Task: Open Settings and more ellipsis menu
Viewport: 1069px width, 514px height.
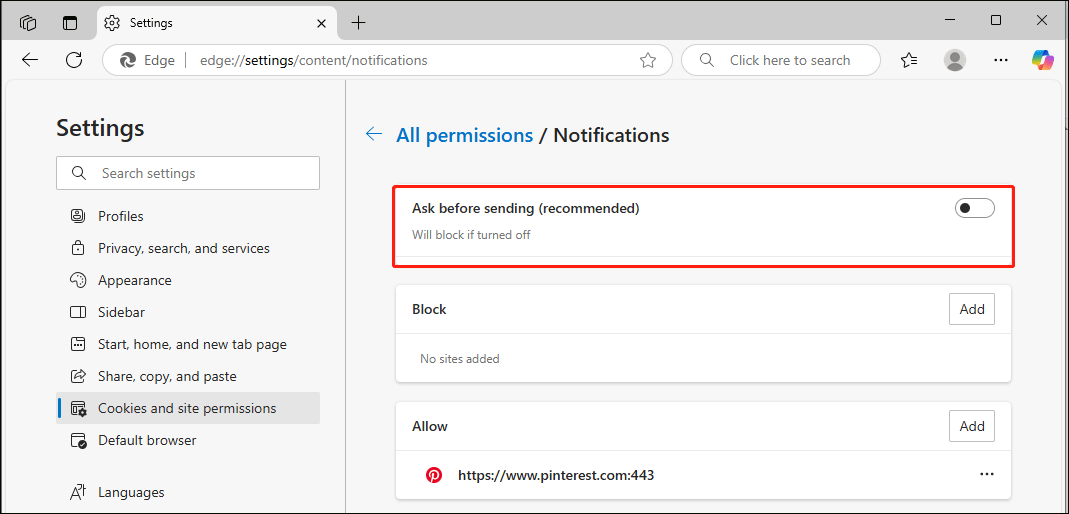Action: 1001,60
